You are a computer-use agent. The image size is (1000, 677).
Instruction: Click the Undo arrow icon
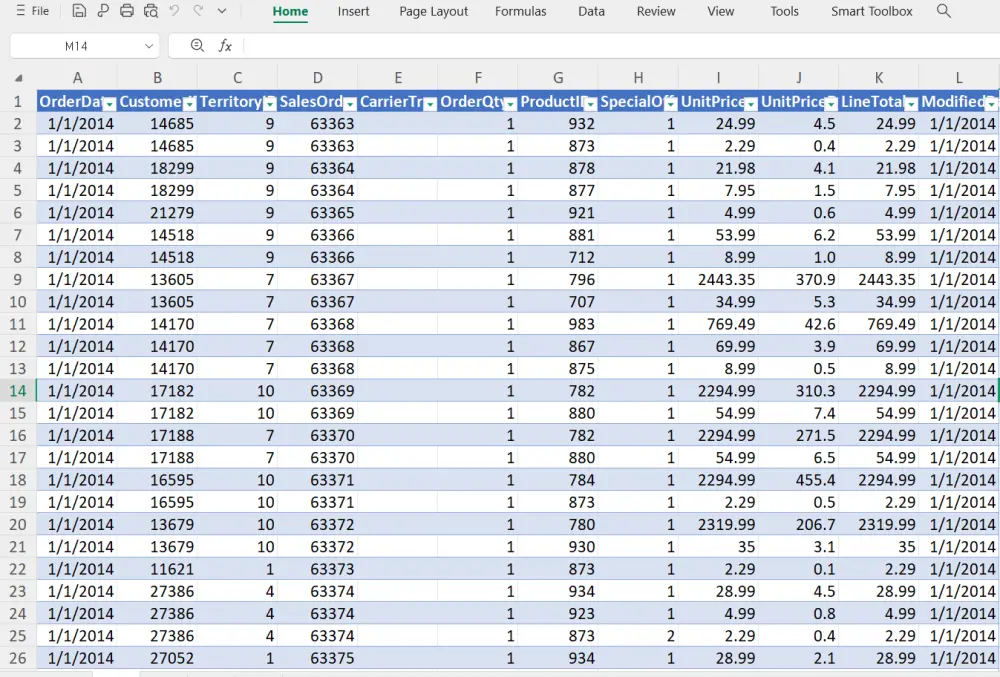(x=174, y=10)
